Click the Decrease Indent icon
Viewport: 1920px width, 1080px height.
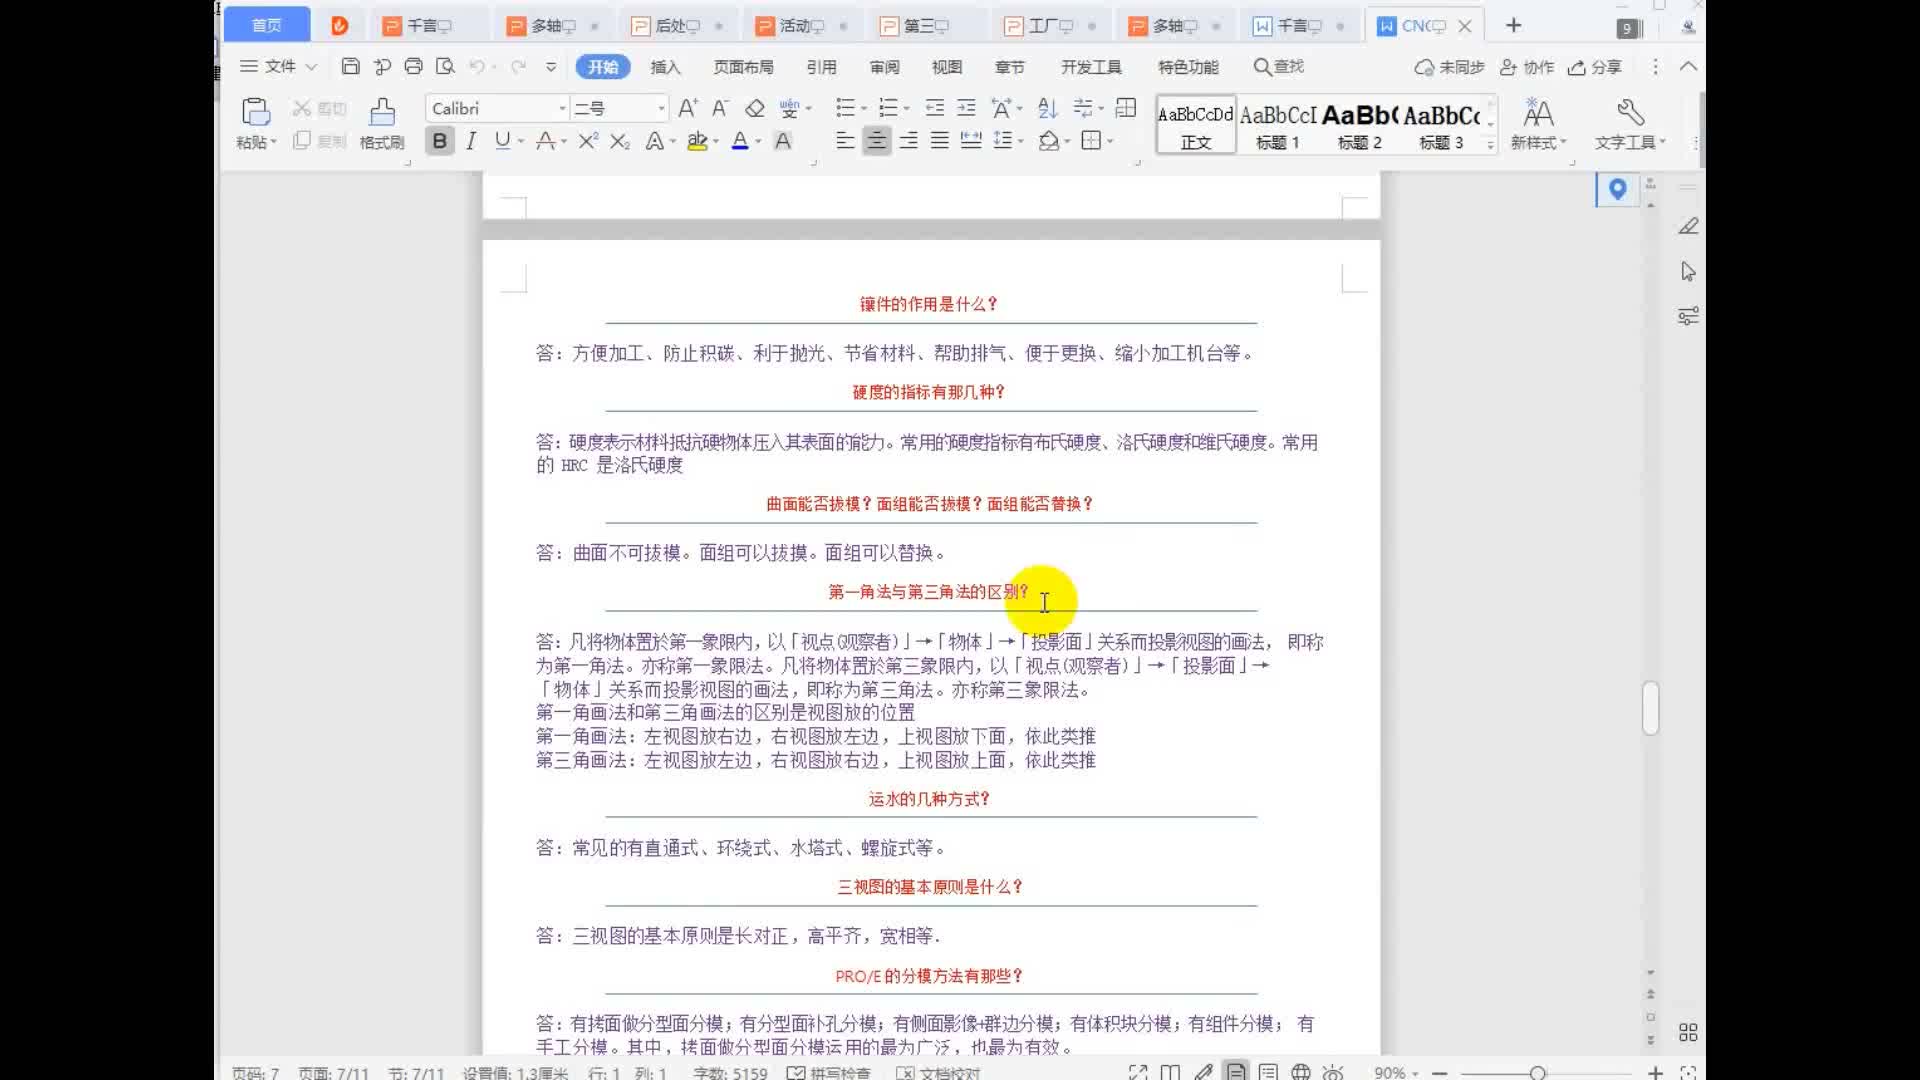[x=934, y=108]
